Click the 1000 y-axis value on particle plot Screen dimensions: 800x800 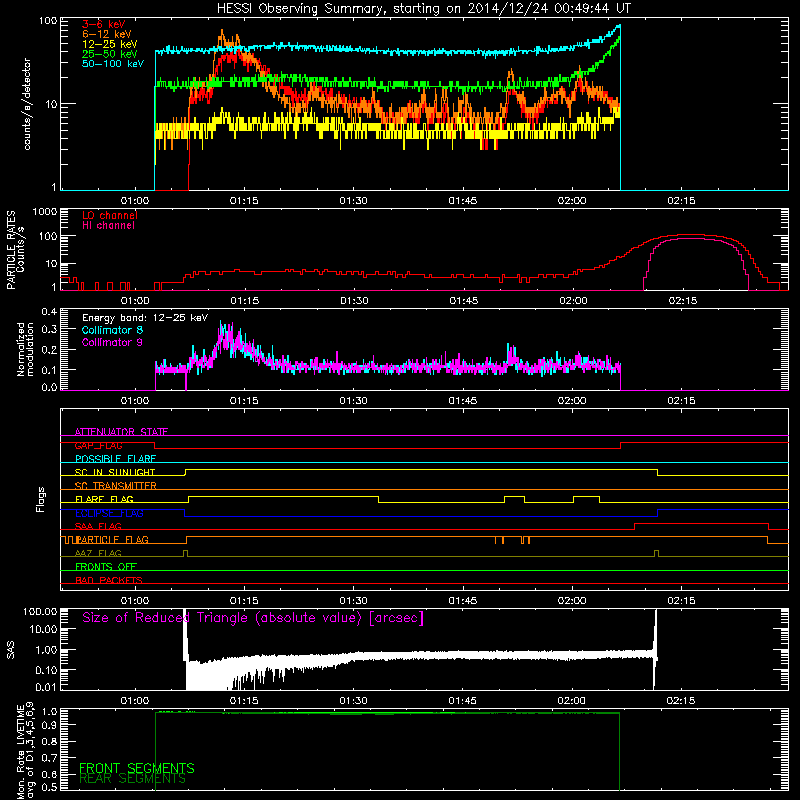pos(44,211)
